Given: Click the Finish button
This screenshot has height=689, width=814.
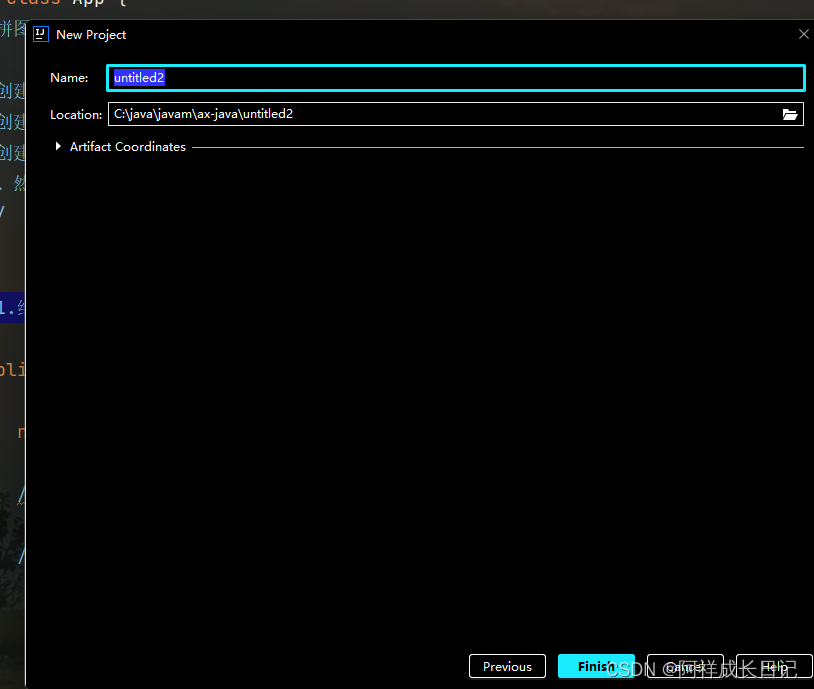Looking at the screenshot, I should click(x=595, y=666).
